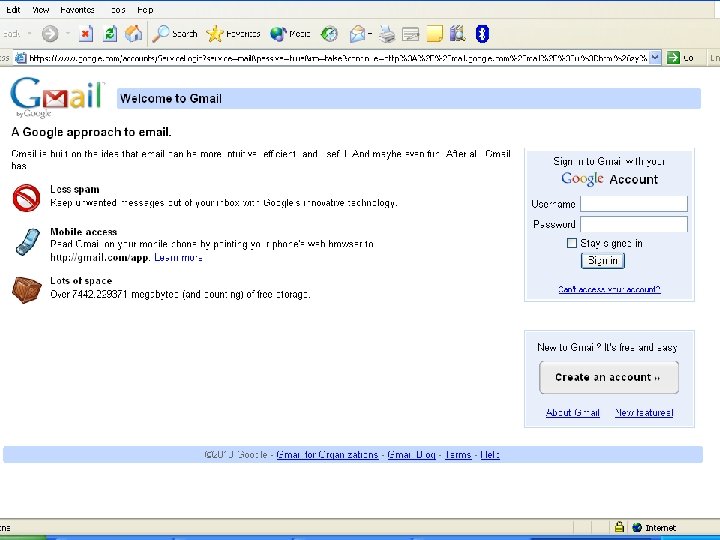This screenshot has height=540, width=720.
Task: Click the Sign in button
Action: tap(602, 261)
